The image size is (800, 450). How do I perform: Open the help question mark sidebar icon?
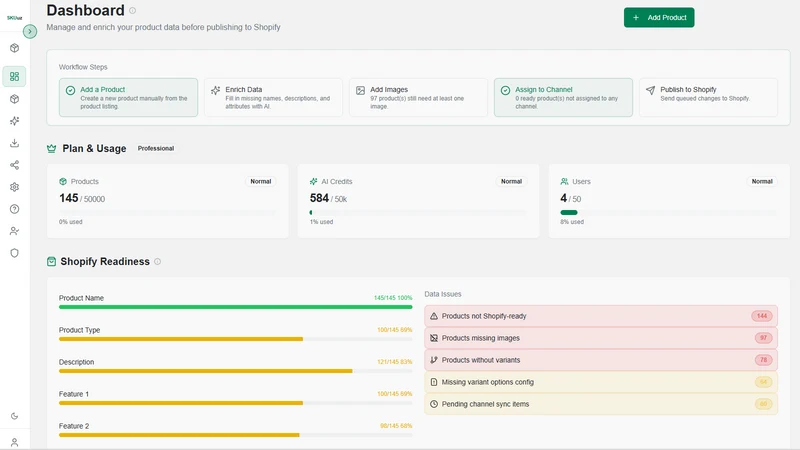click(x=14, y=209)
